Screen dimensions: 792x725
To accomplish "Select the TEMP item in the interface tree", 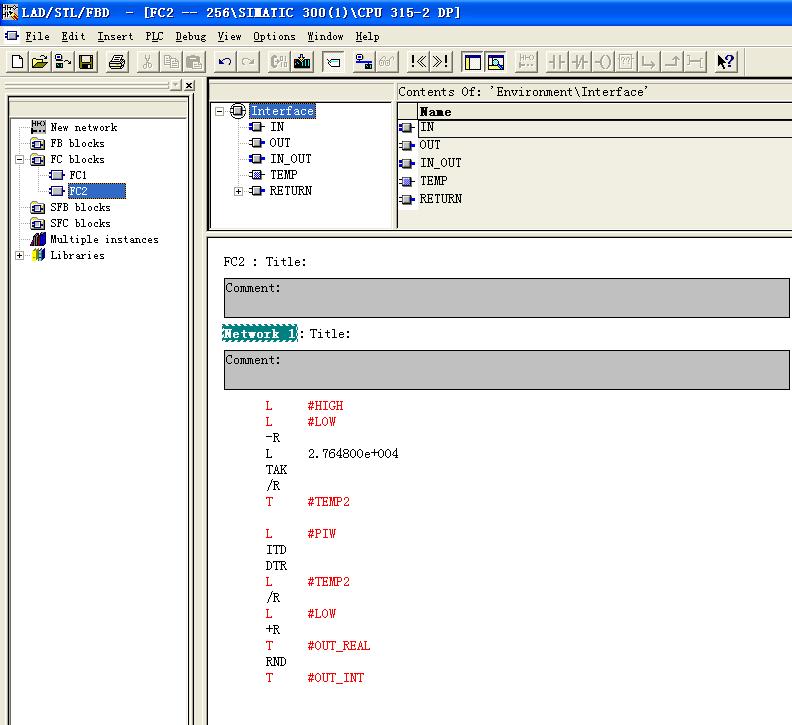I will point(283,175).
